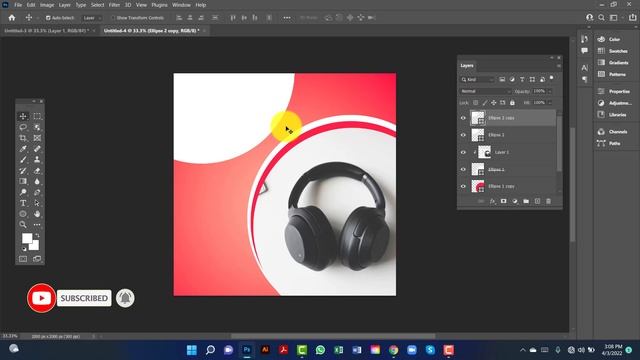Screen dimensions: 640x360
Task: Hide the Ellipse 2 layer
Action: pyautogui.click(x=463, y=135)
